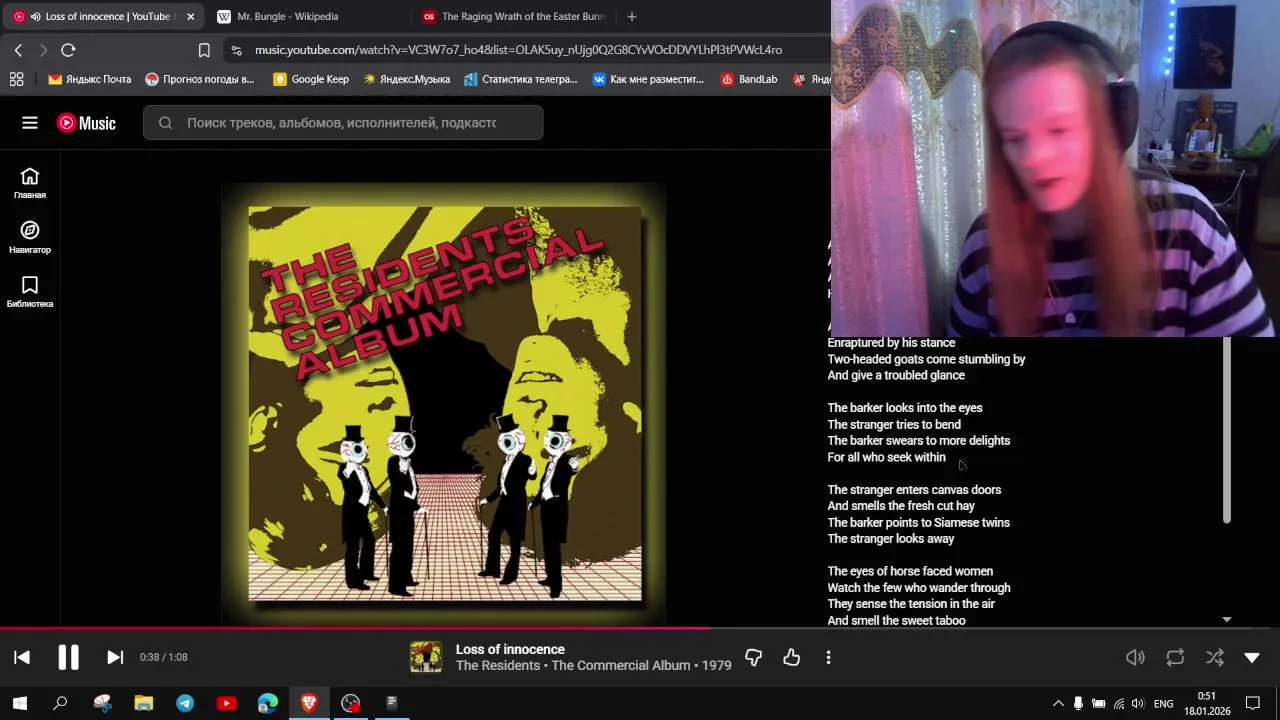Pause the current song

[x=68, y=657]
